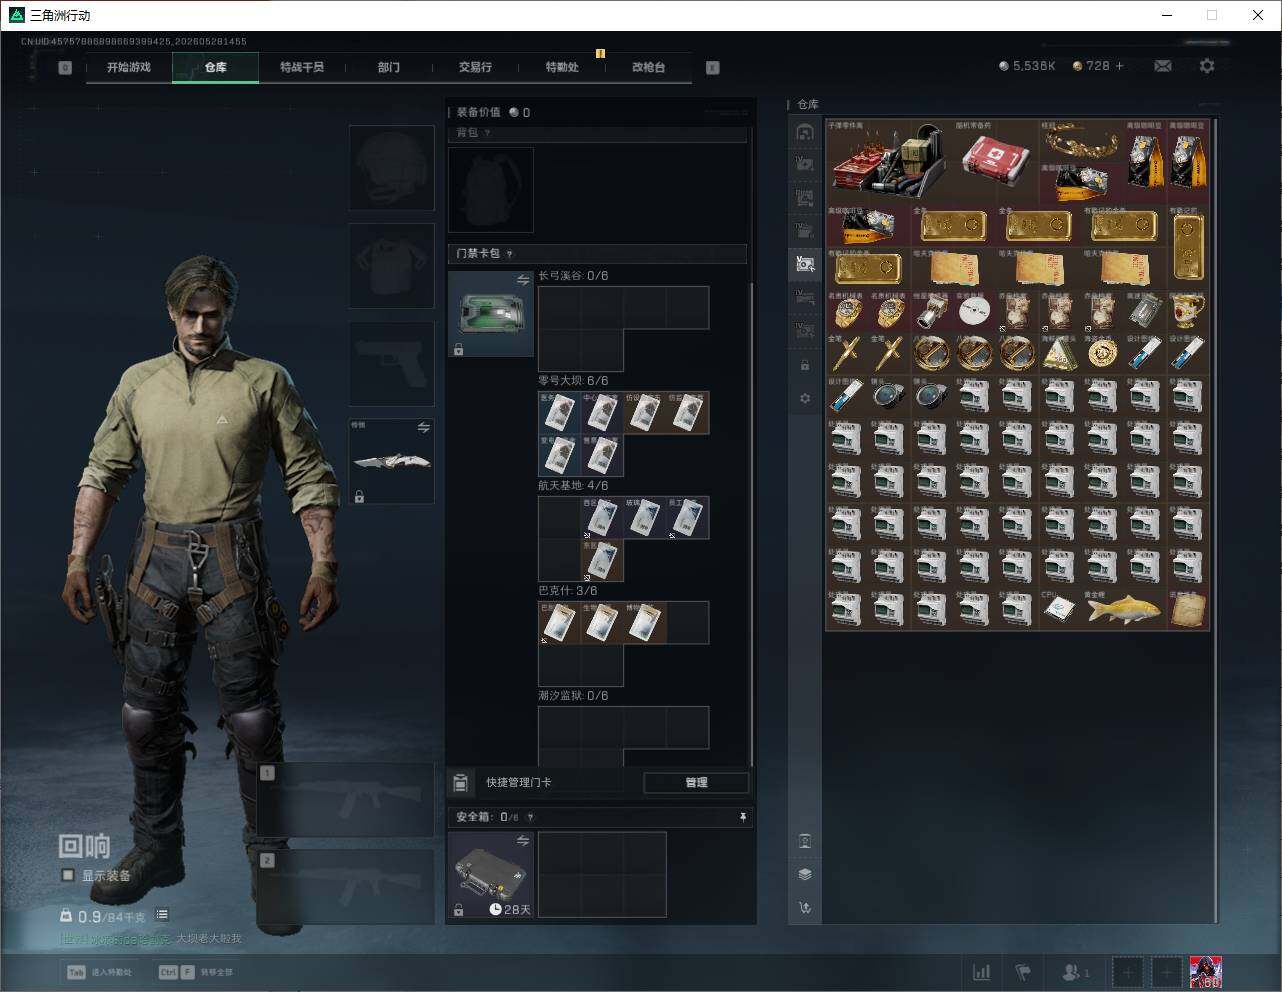
Task: Click the player avatar in bottom corner
Action: (x=1206, y=972)
